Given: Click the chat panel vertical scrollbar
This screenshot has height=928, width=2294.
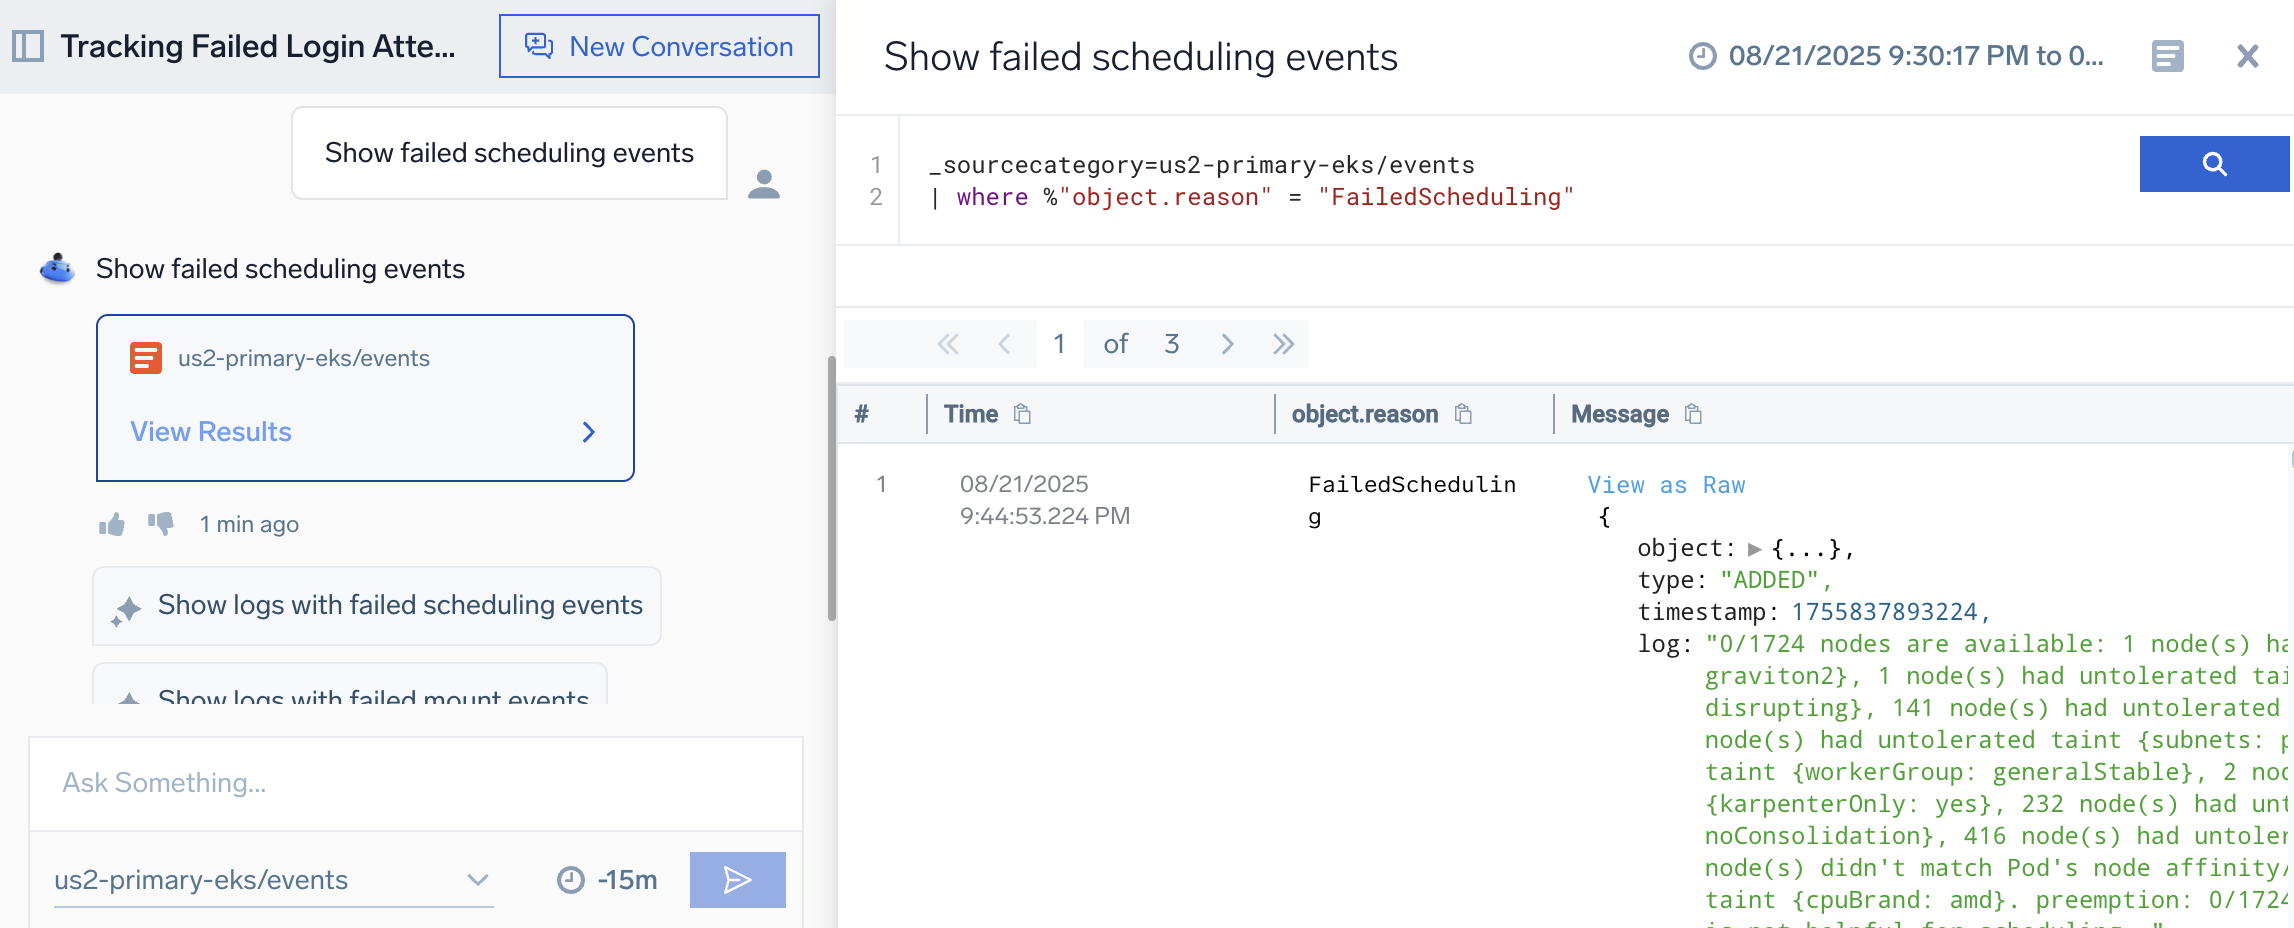Looking at the screenshot, I should (831, 488).
